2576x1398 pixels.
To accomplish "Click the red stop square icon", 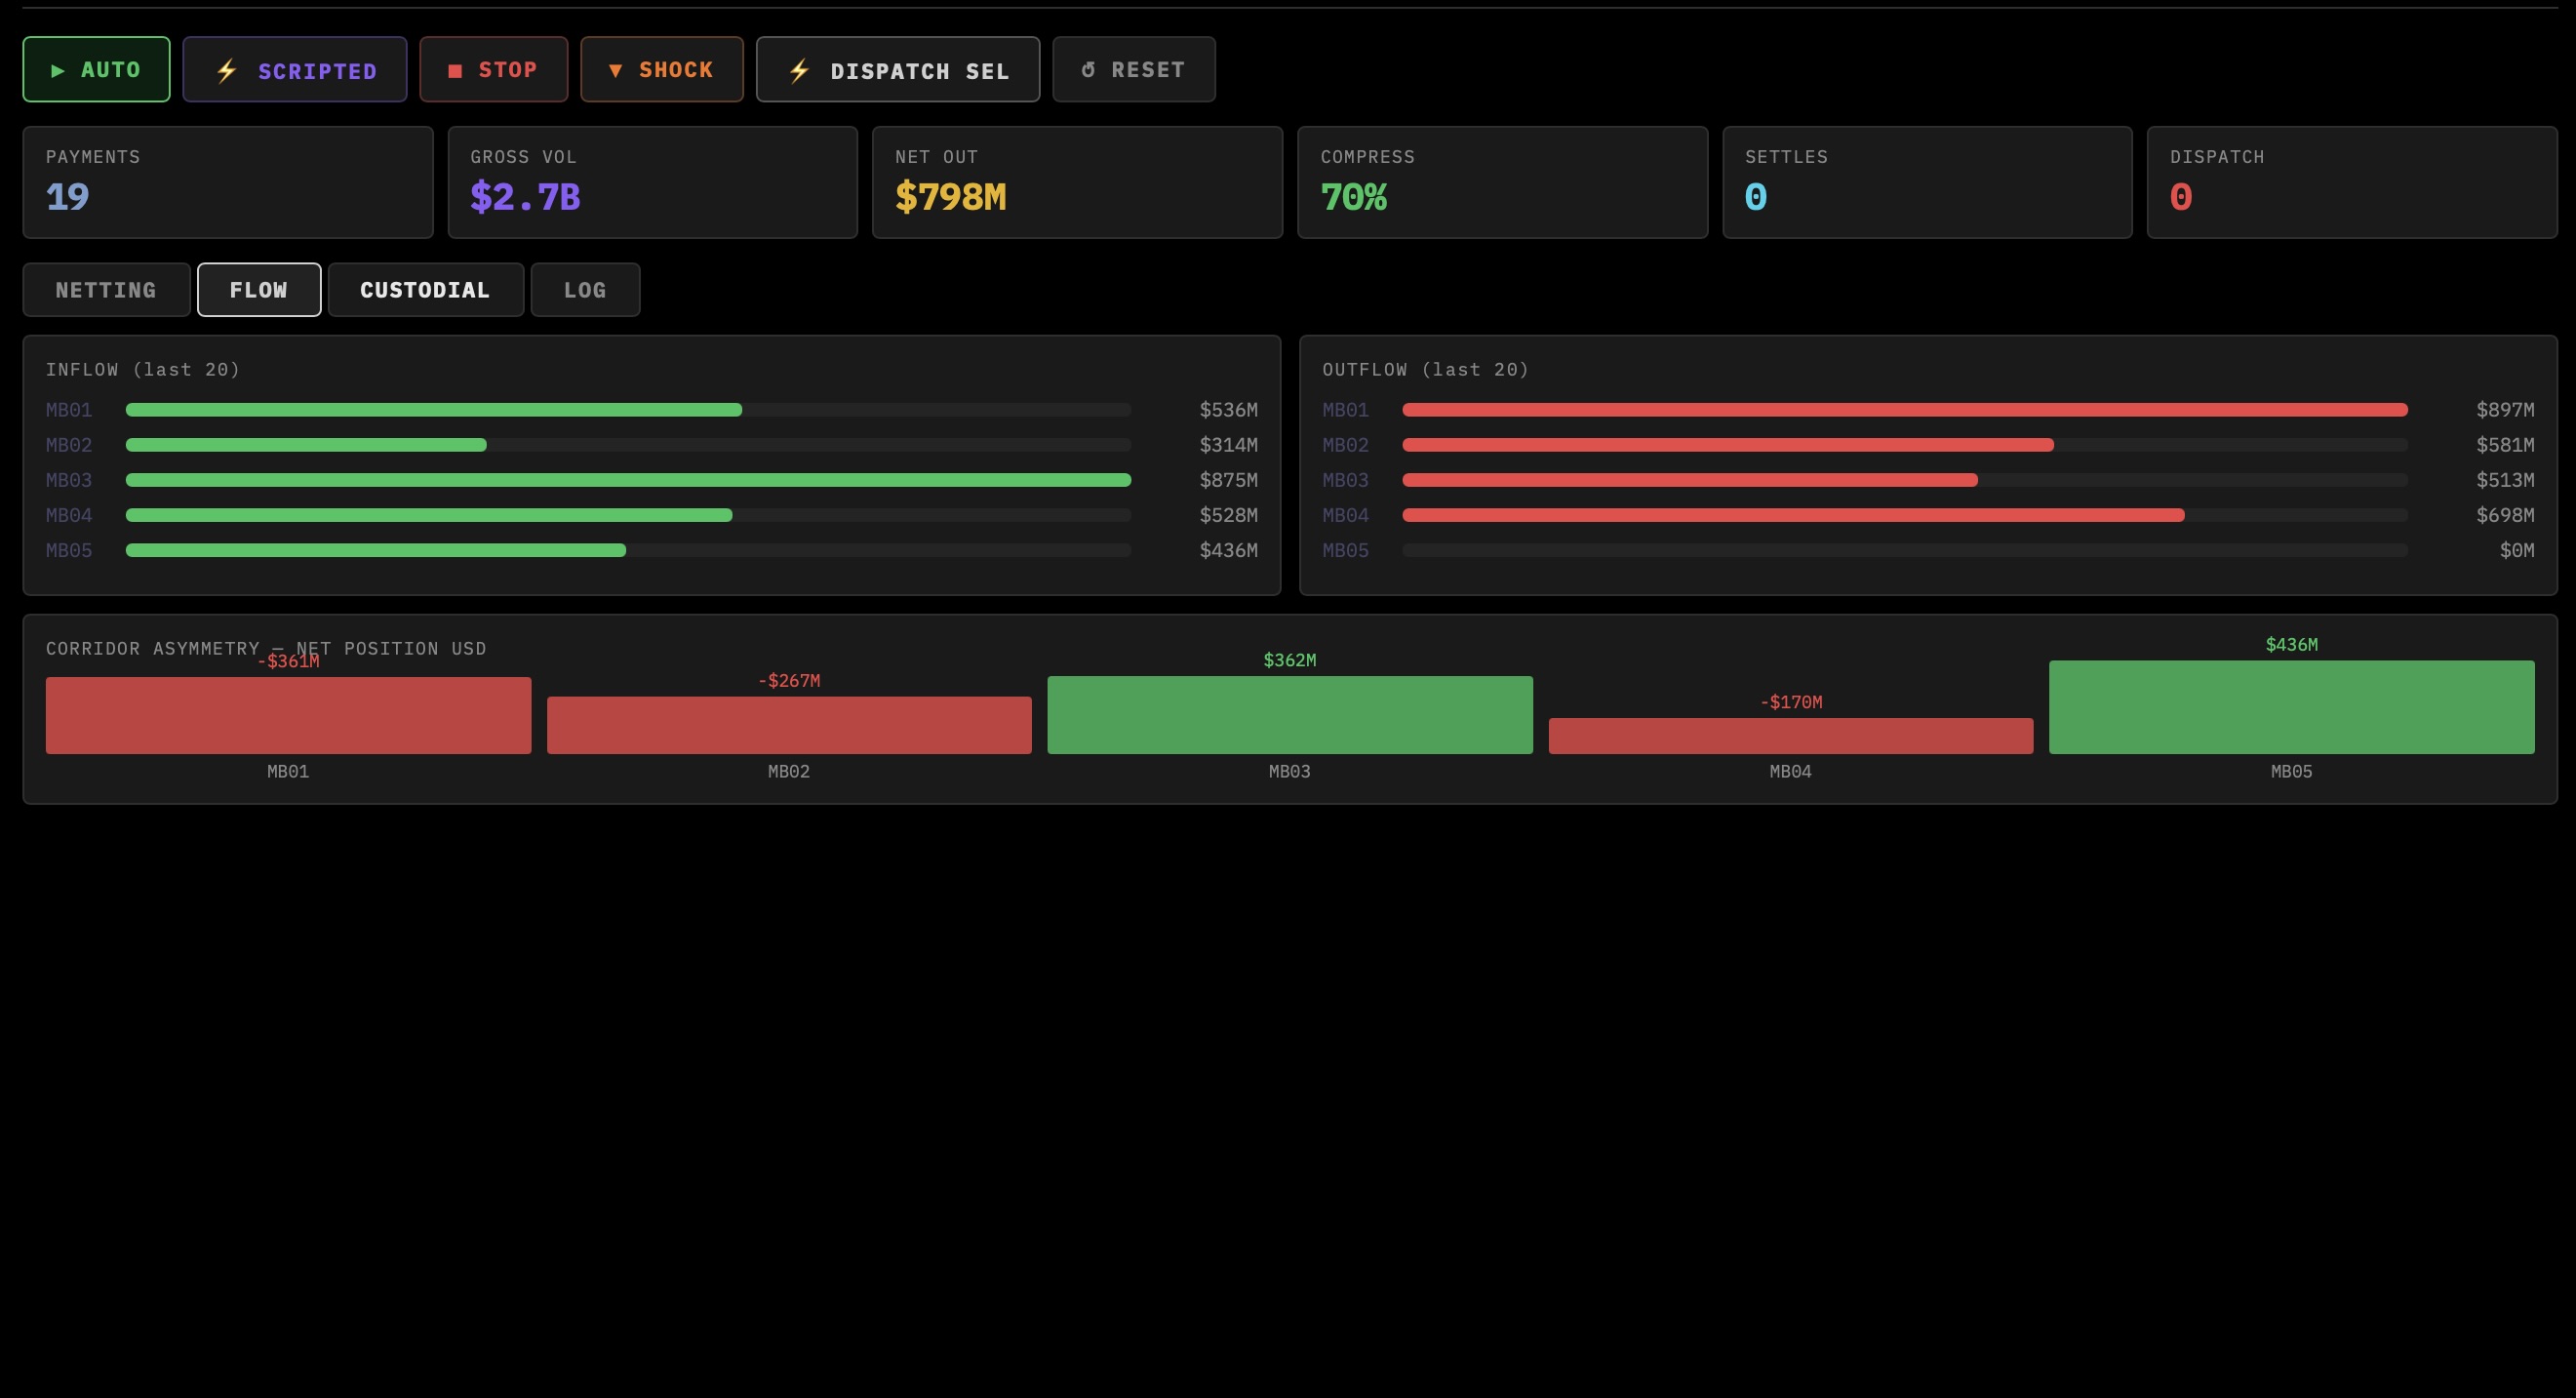I will pos(457,69).
